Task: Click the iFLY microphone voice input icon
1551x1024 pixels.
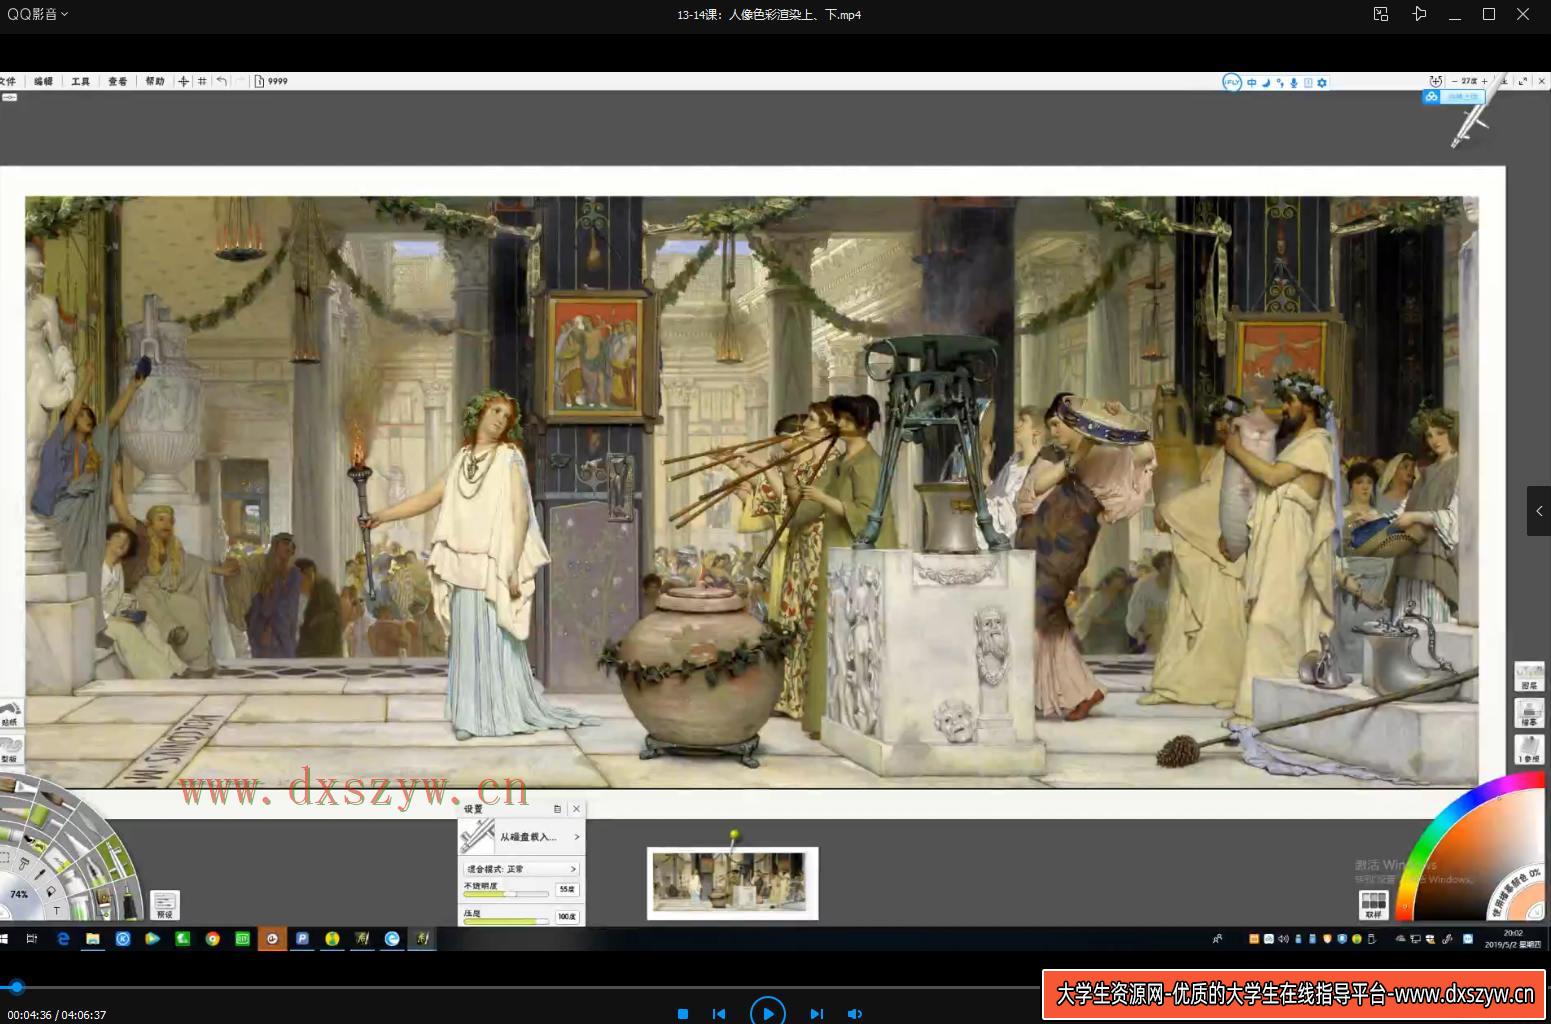Action: (x=1294, y=83)
